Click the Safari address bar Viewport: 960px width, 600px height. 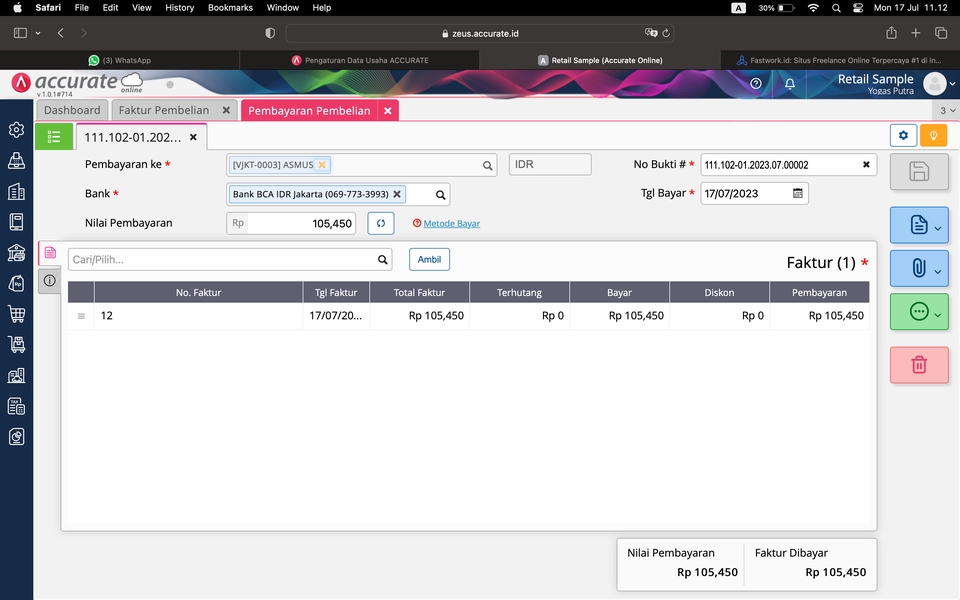[x=479, y=33]
